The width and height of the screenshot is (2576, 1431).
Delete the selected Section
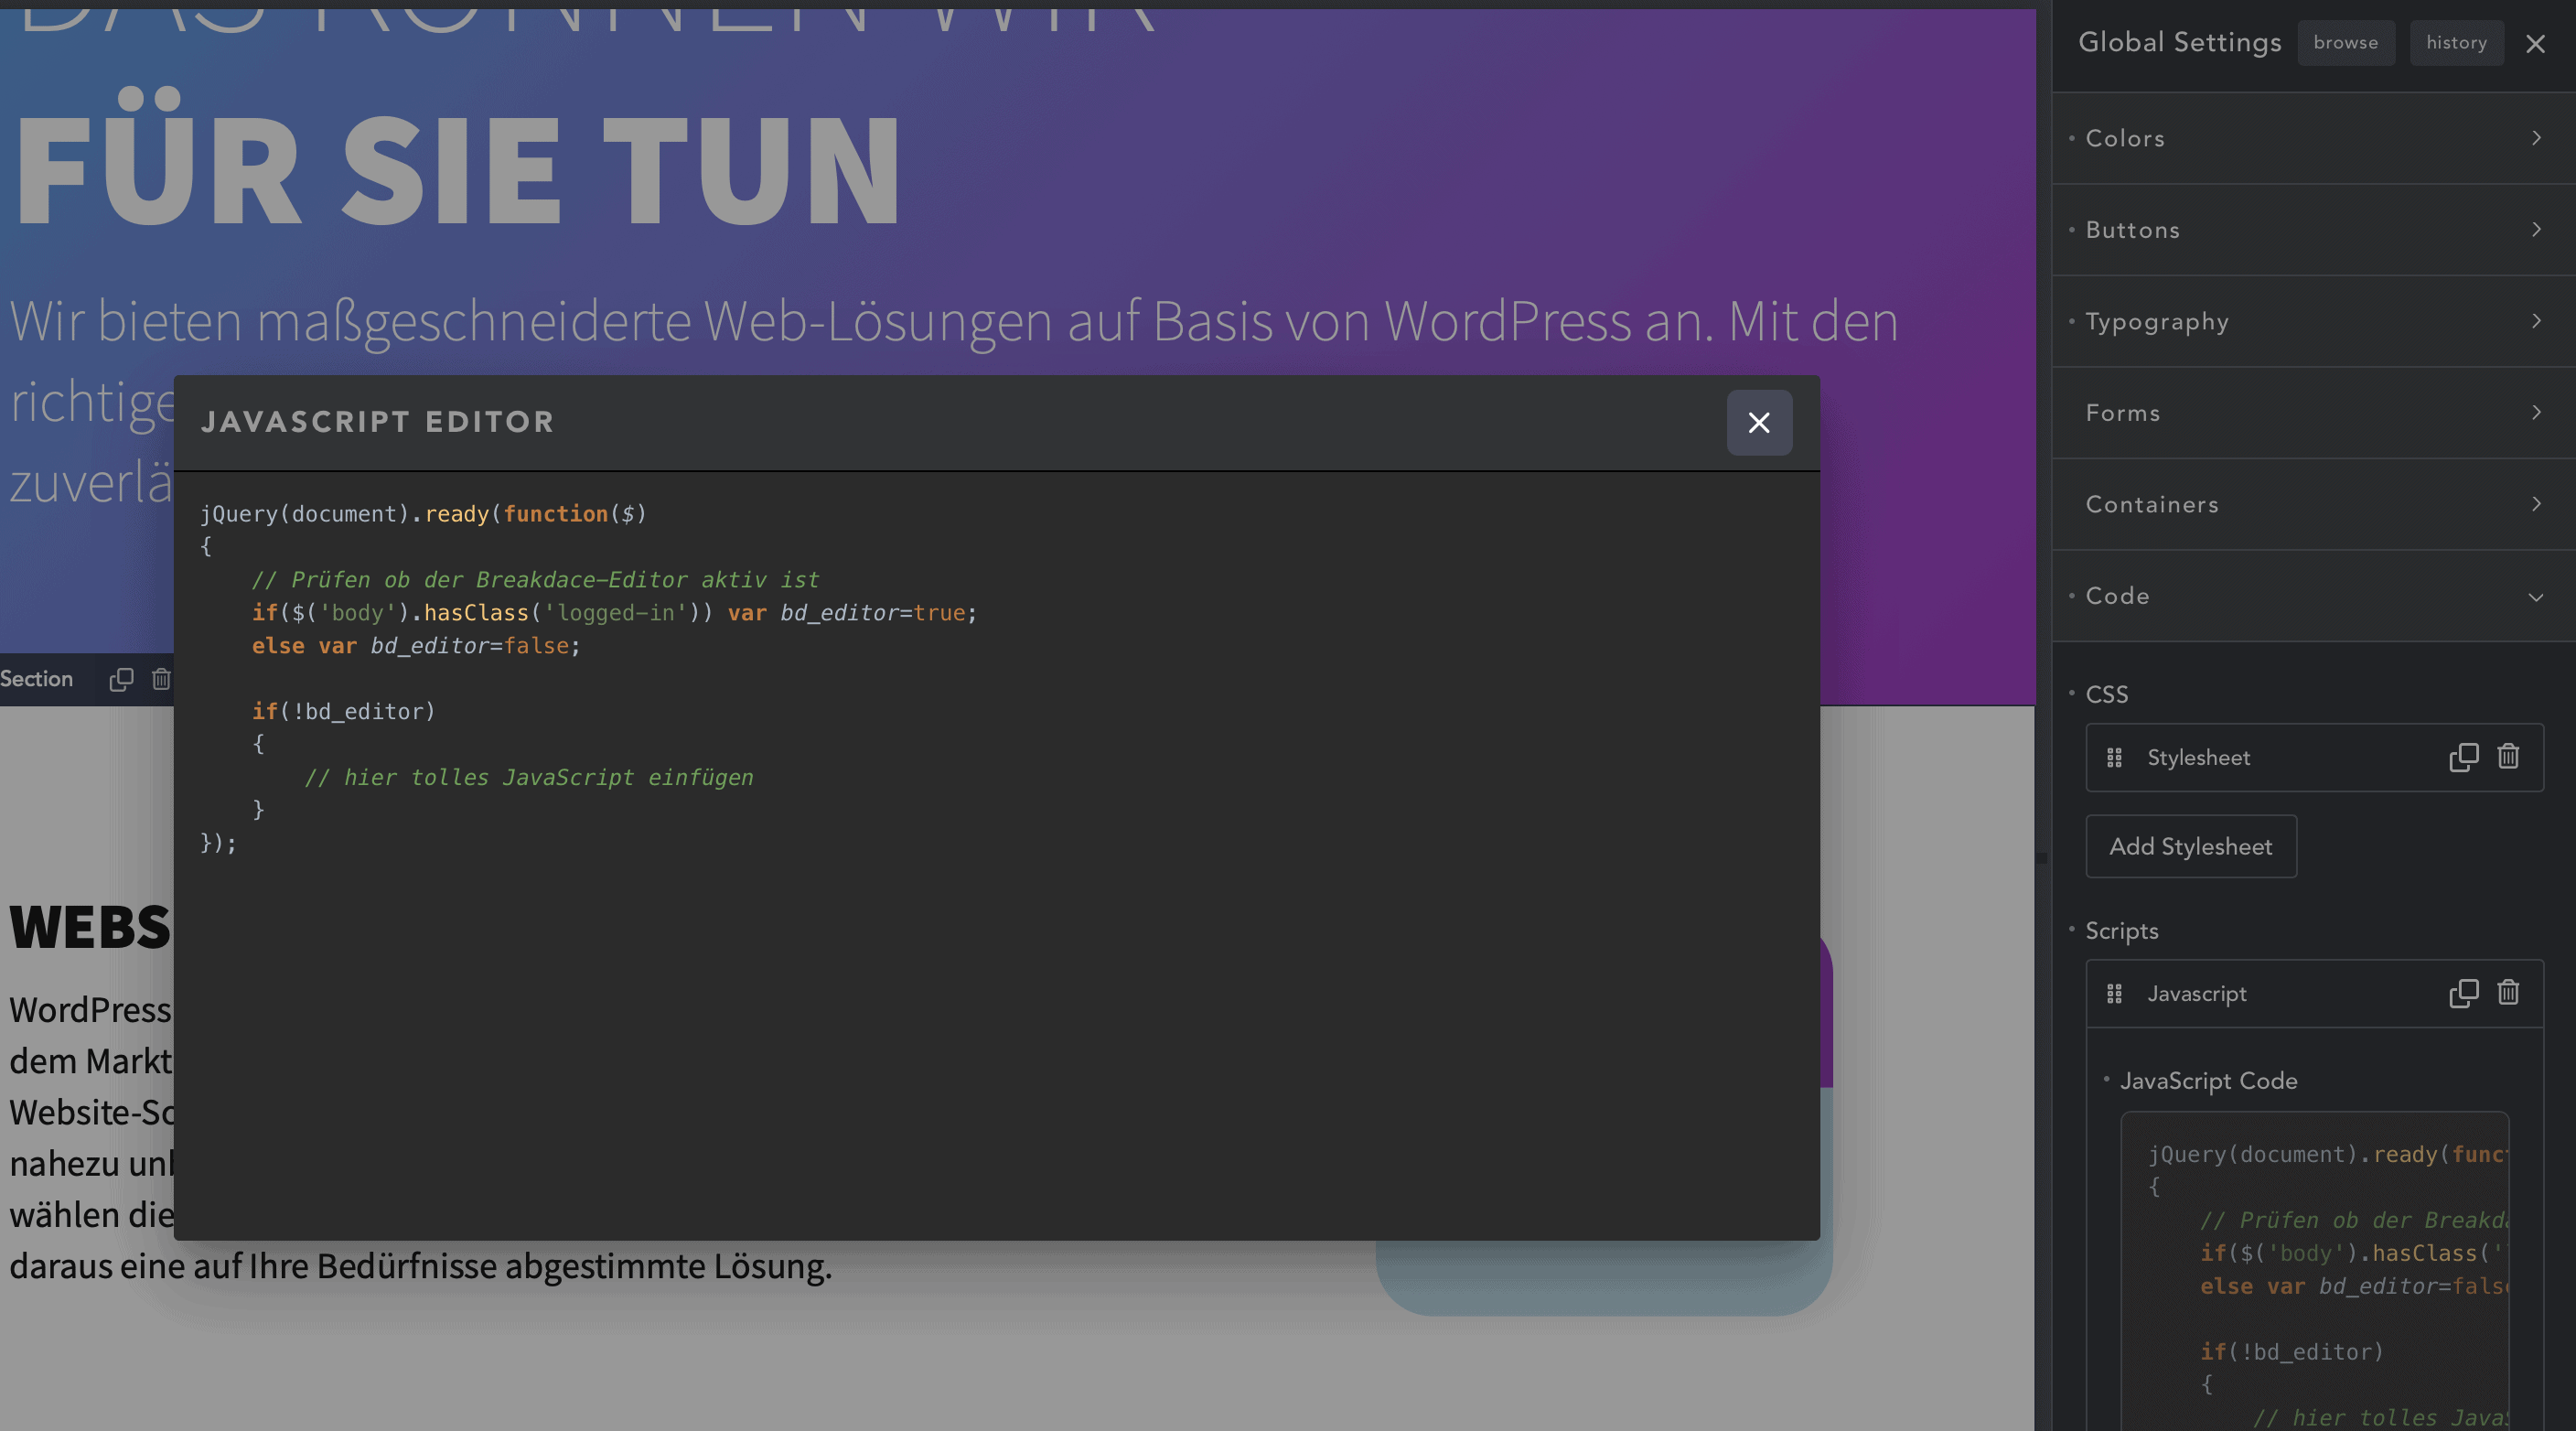161,679
